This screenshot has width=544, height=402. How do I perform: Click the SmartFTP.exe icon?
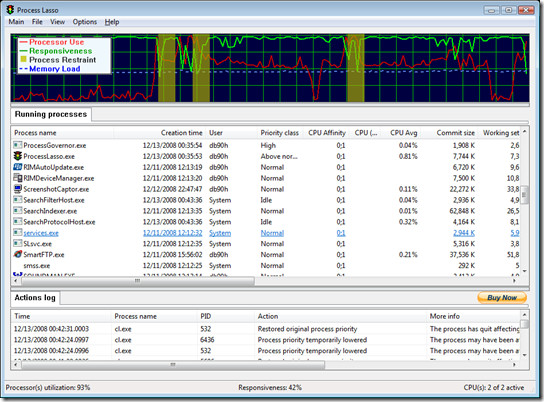pyautogui.click(x=17, y=254)
